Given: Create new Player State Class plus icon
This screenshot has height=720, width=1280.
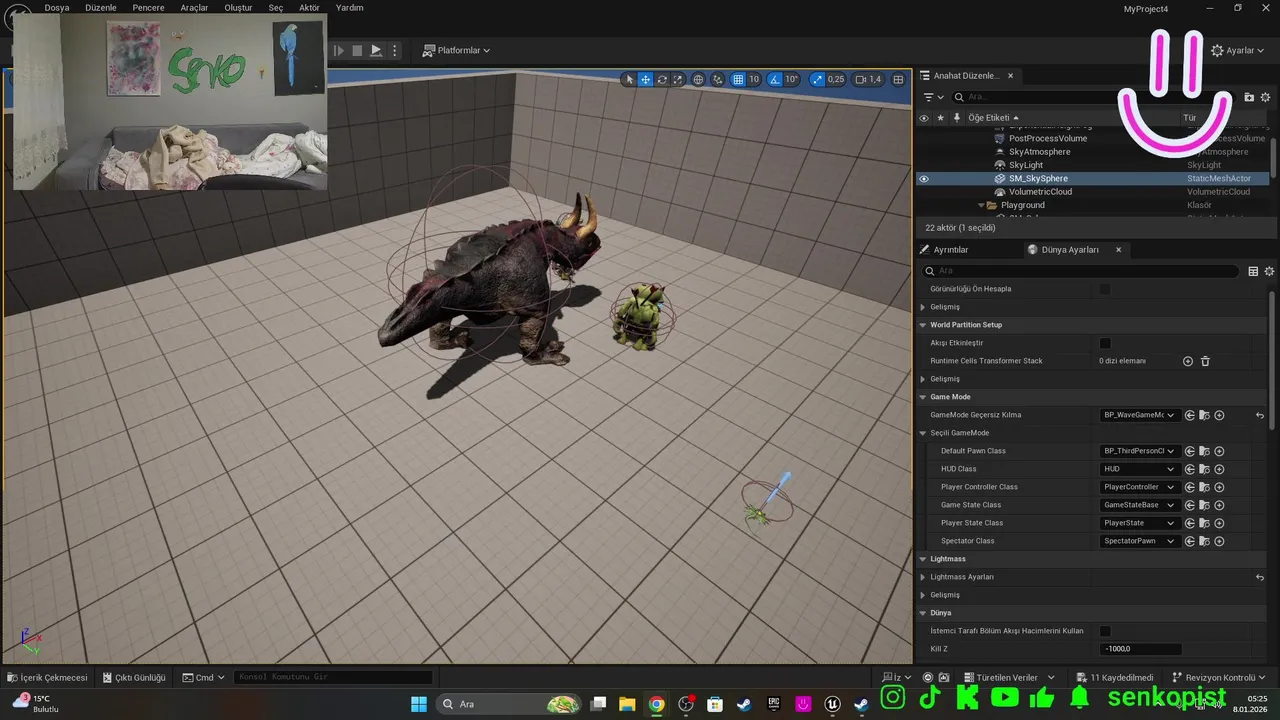Looking at the screenshot, I should [x=1219, y=523].
